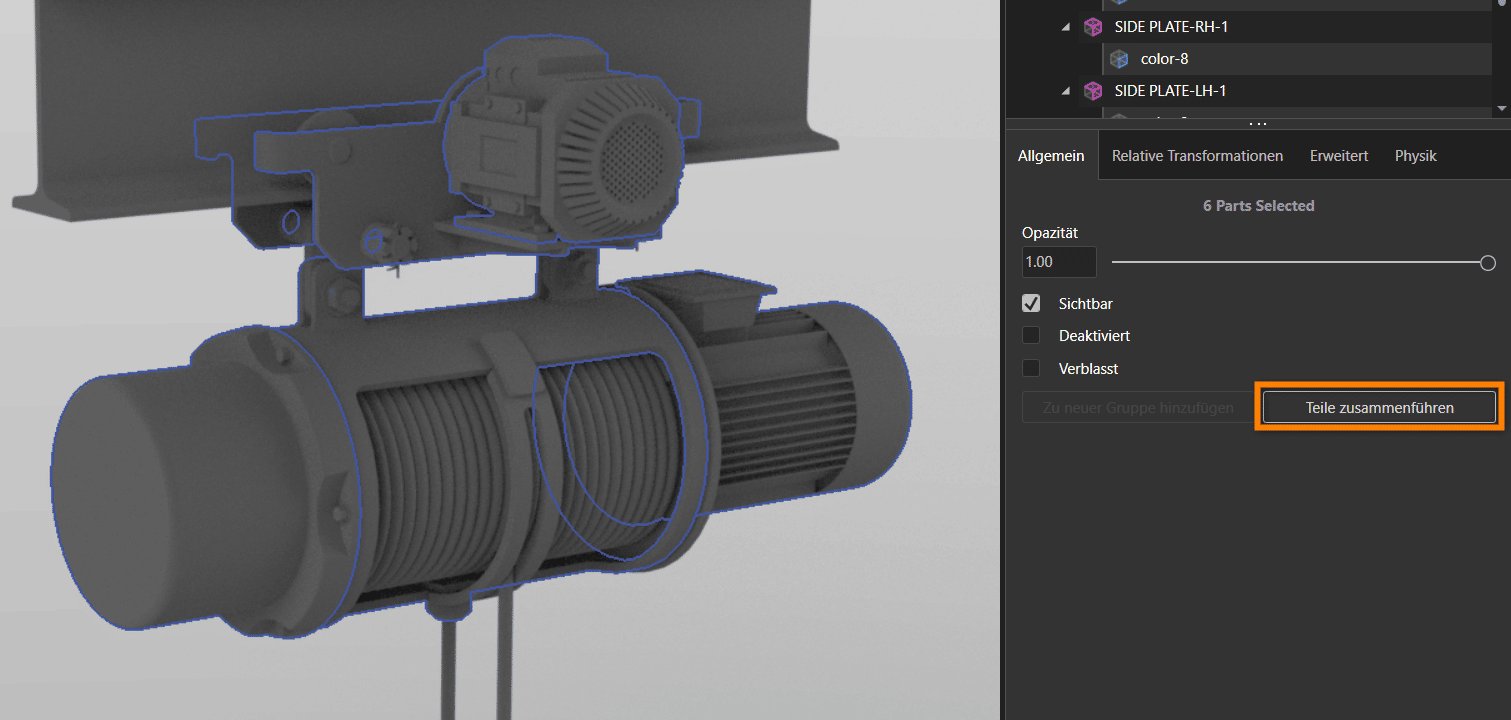The width and height of the screenshot is (1511, 720).
Task: Collapse the SIDE PLATE-RH-1 tree node
Action: tap(1066, 27)
